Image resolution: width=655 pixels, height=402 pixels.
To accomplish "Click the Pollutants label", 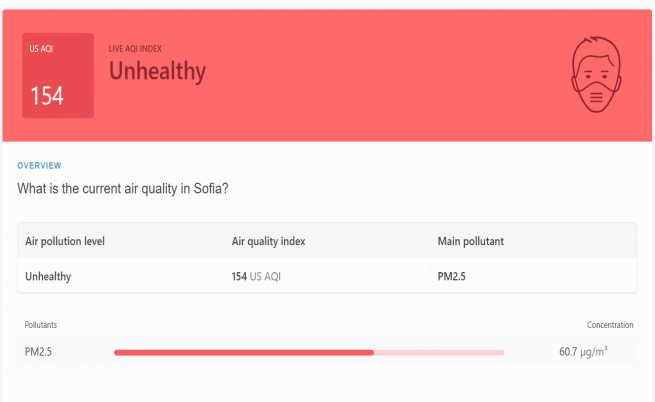I will point(41,325).
